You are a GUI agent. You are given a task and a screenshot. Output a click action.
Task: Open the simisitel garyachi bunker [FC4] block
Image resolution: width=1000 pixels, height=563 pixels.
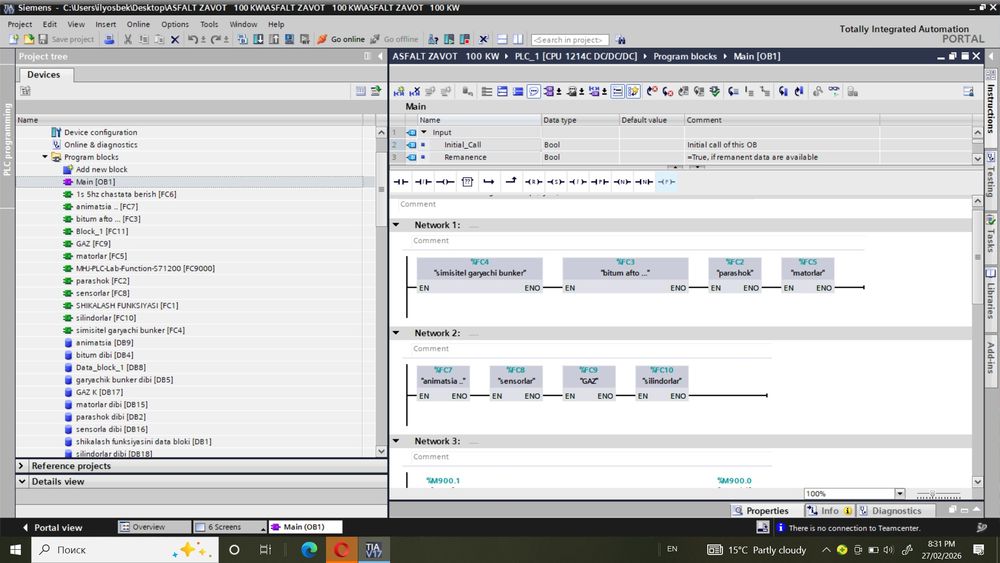130,330
